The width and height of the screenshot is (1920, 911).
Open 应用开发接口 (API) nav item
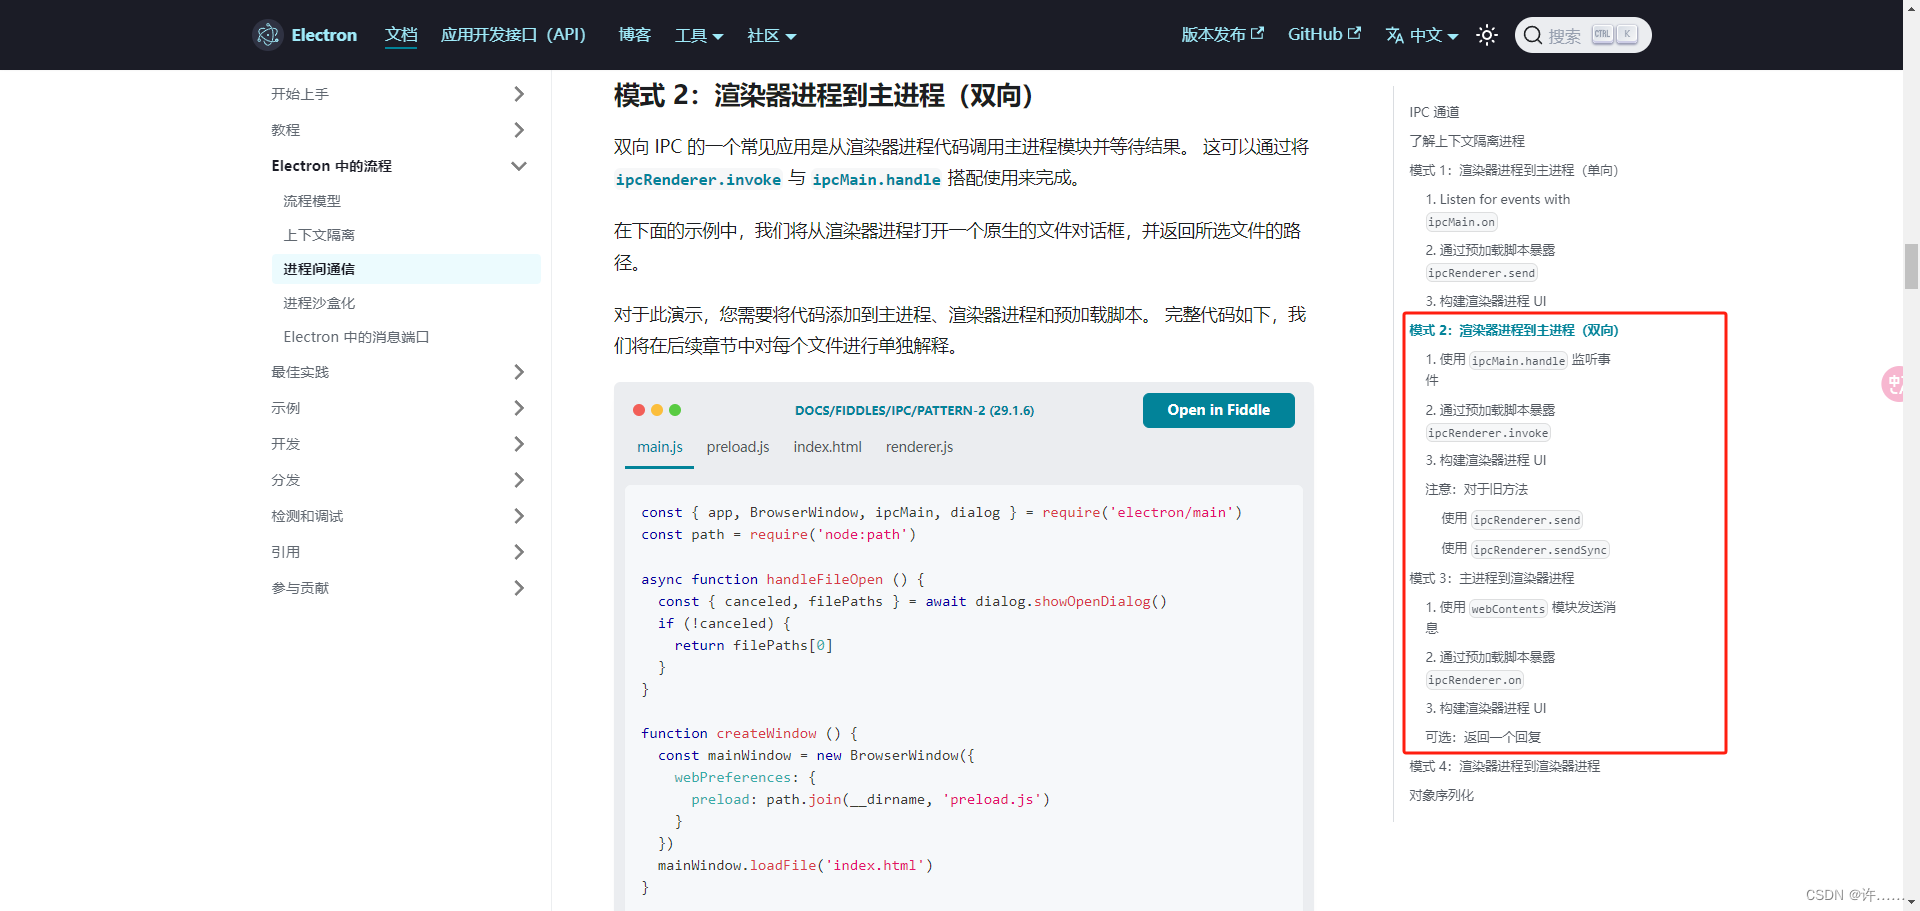[513, 35]
